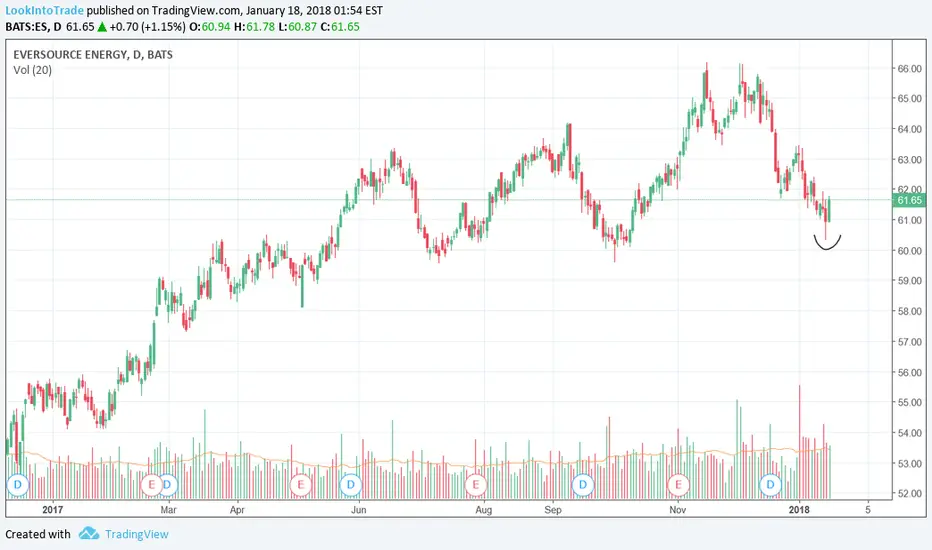Click the 'EVERSOURCE ENERGY, D, BATS' chart title
932x550 pixels.
[x=93, y=55]
